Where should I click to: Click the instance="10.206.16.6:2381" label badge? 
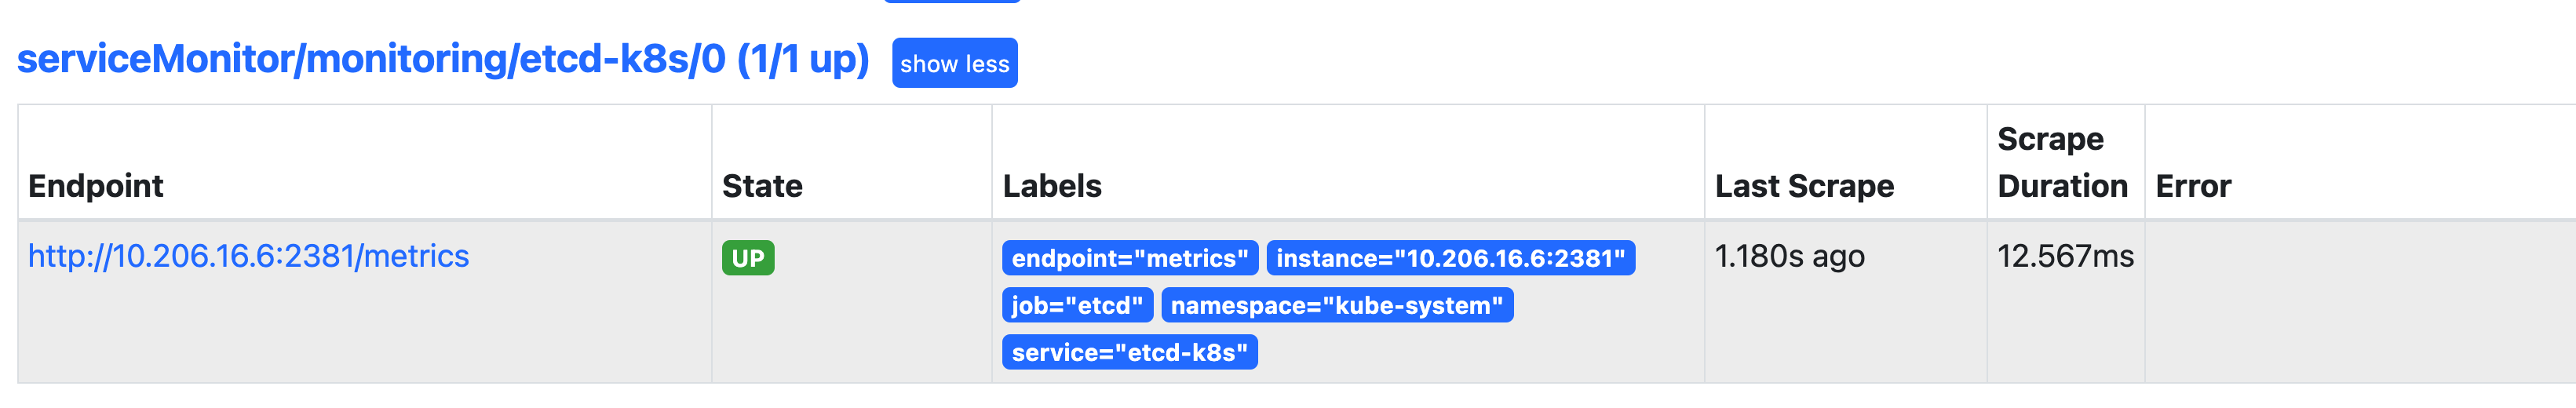coord(1450,258)
